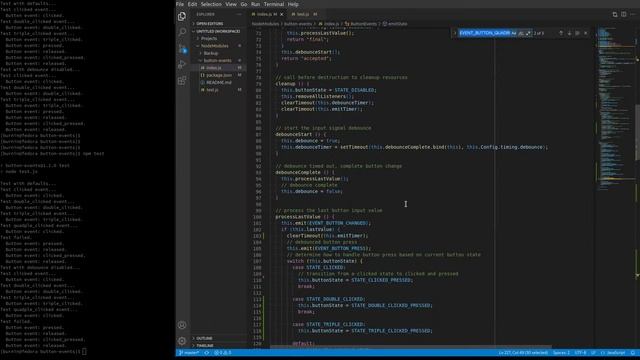Collapse the NodeModules folder
Screen dimensions: 640x360
pos(218,46)
